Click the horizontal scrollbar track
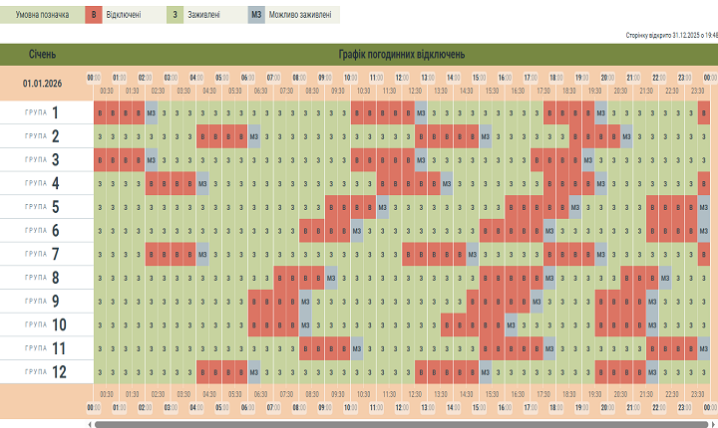 400,423
